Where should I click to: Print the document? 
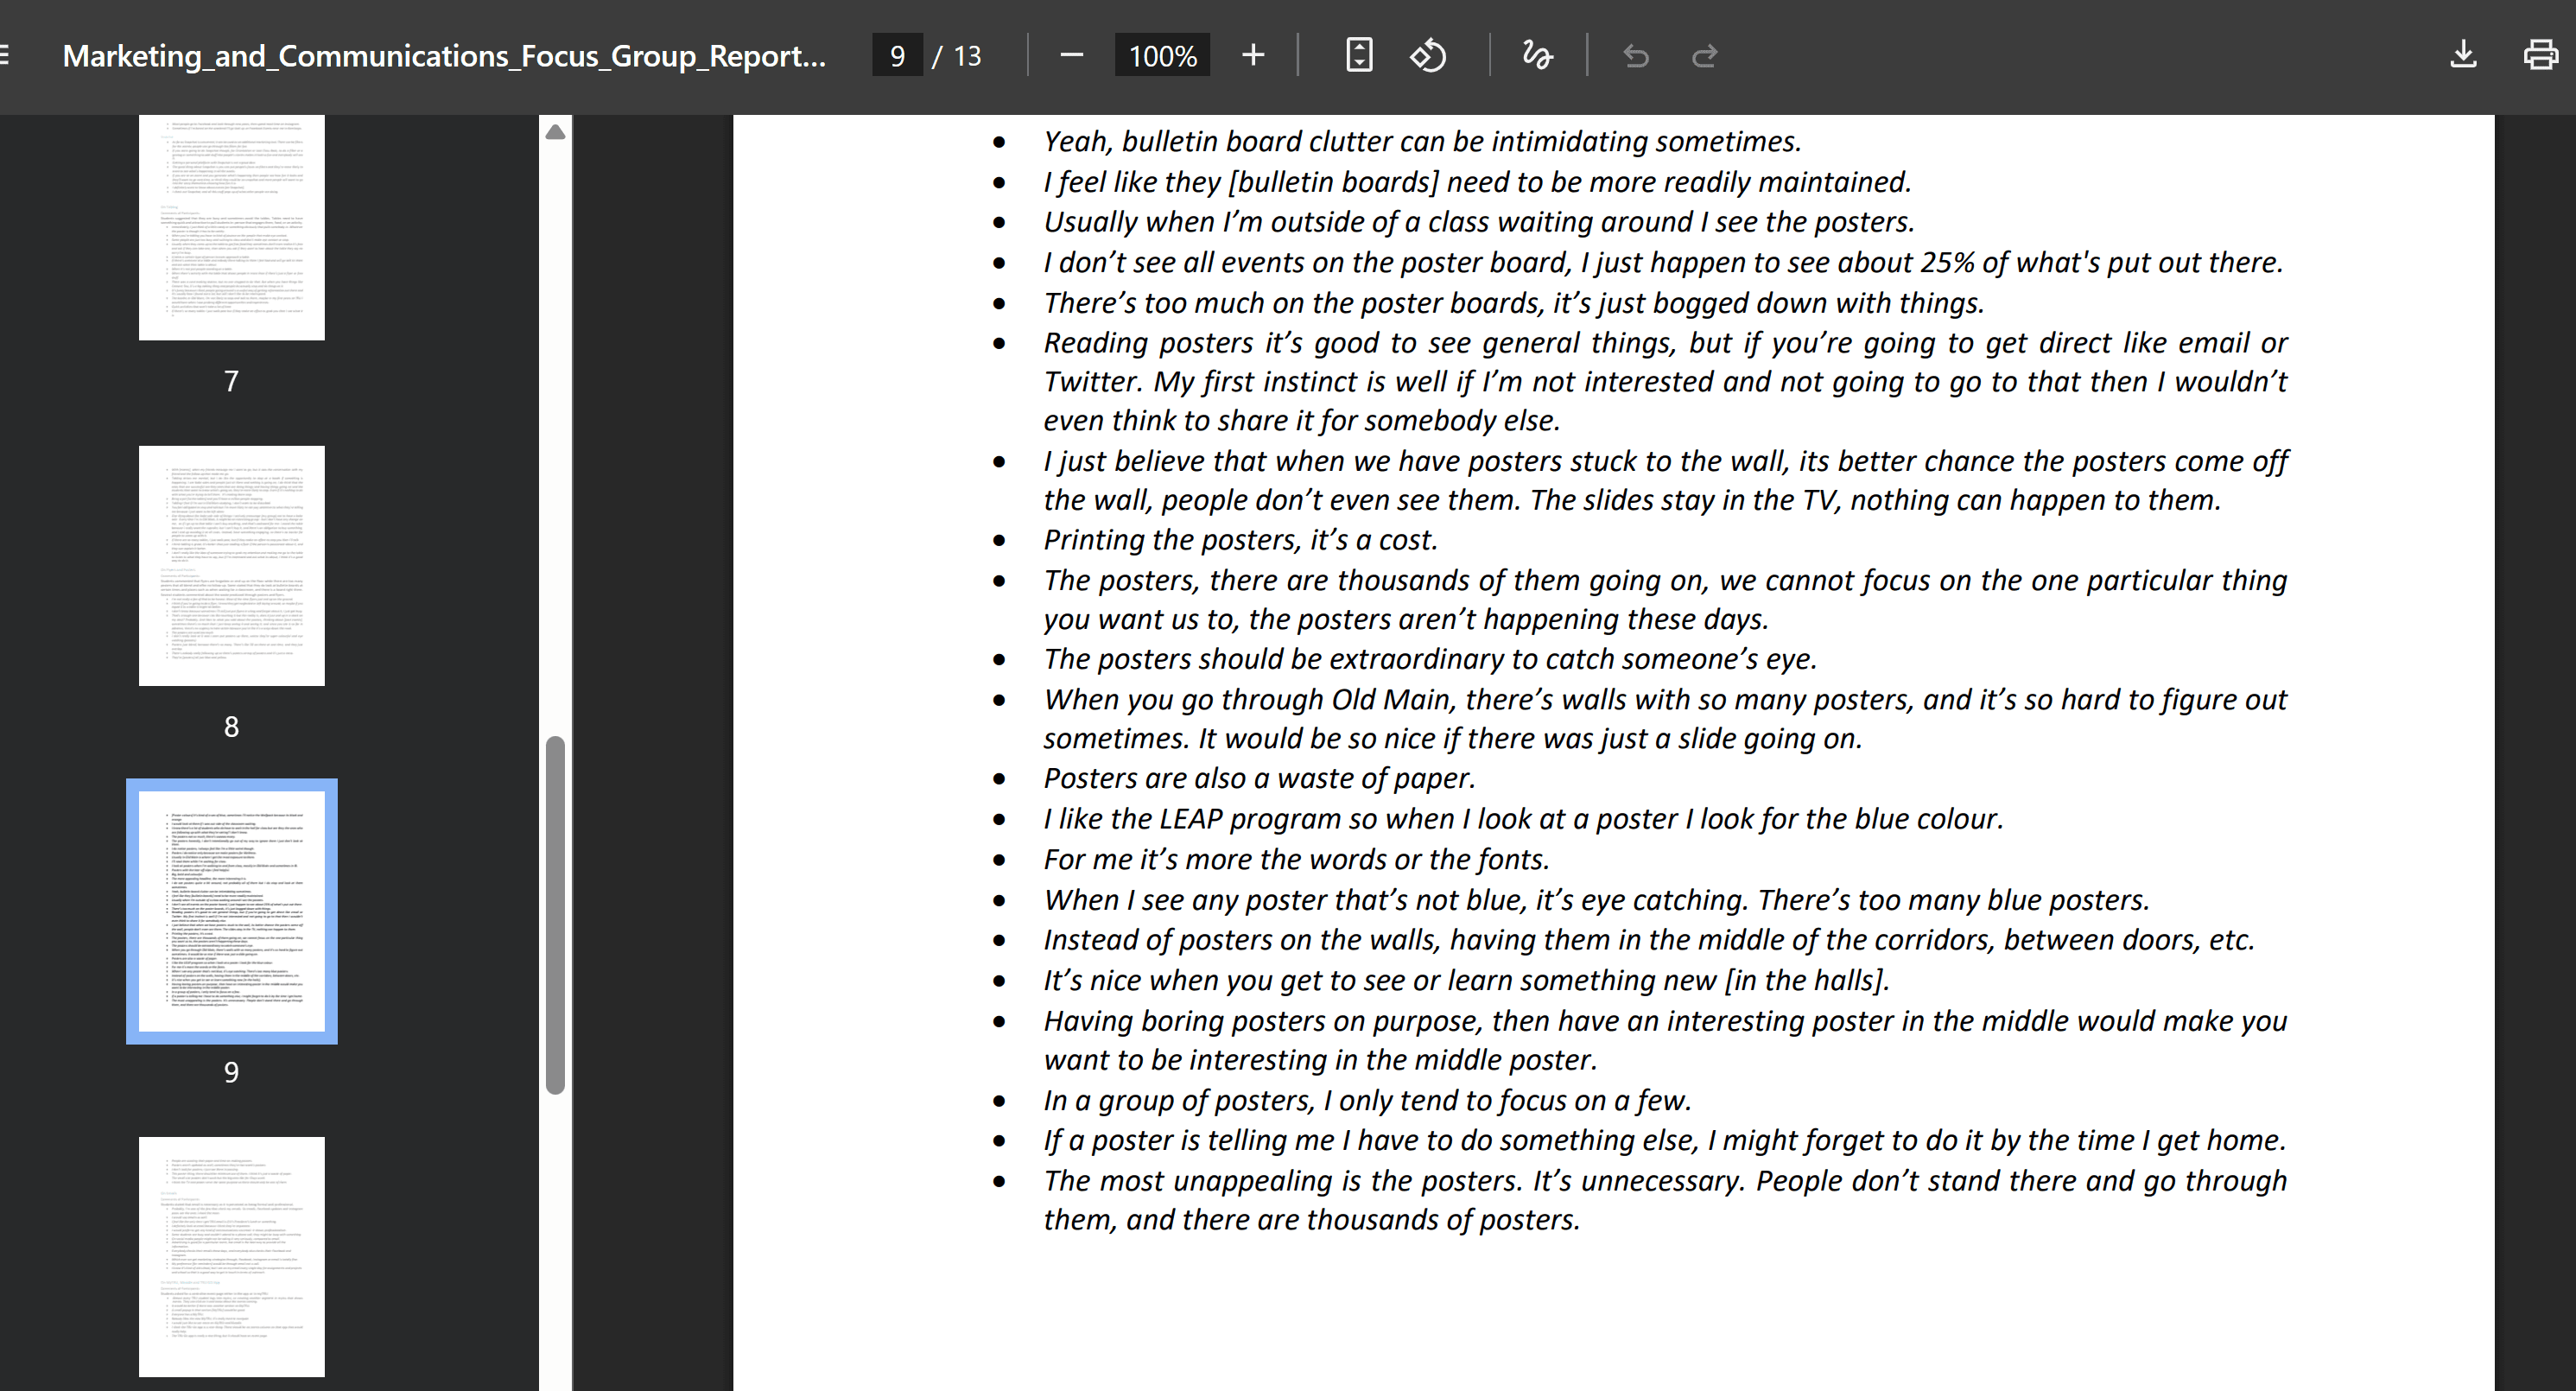click(2540, 55)
